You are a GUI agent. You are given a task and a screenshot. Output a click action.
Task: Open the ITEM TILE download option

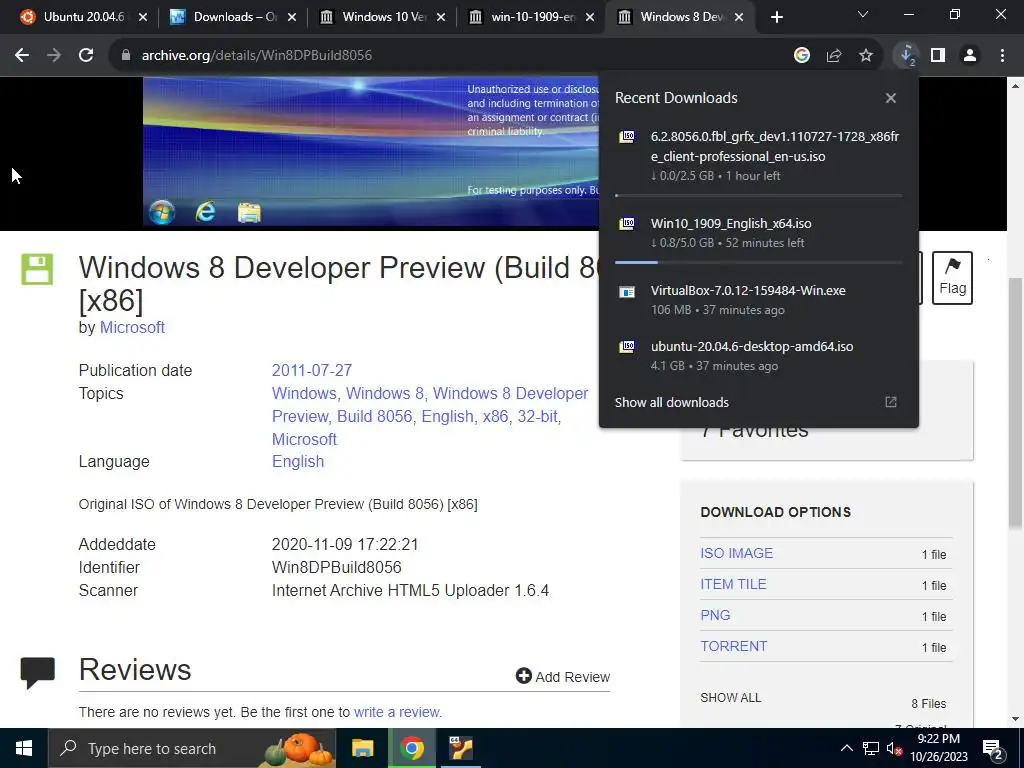click(733, 584)
